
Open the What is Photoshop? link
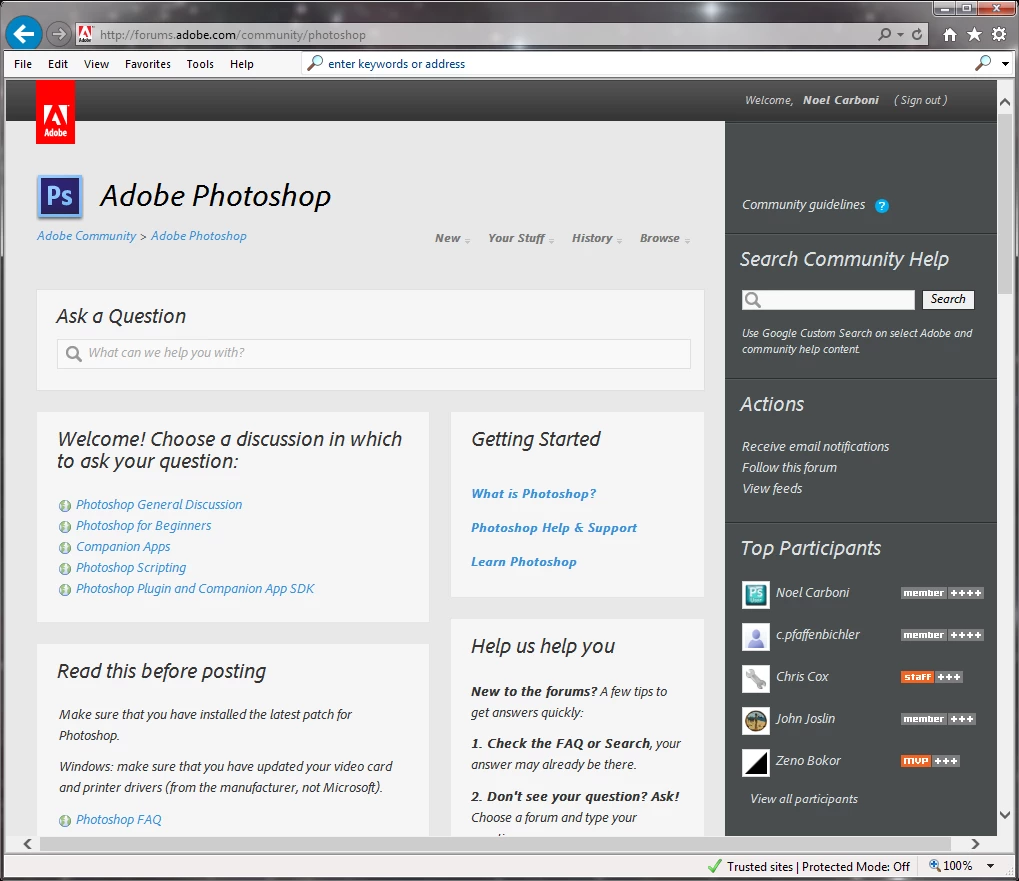coord(534,494)
